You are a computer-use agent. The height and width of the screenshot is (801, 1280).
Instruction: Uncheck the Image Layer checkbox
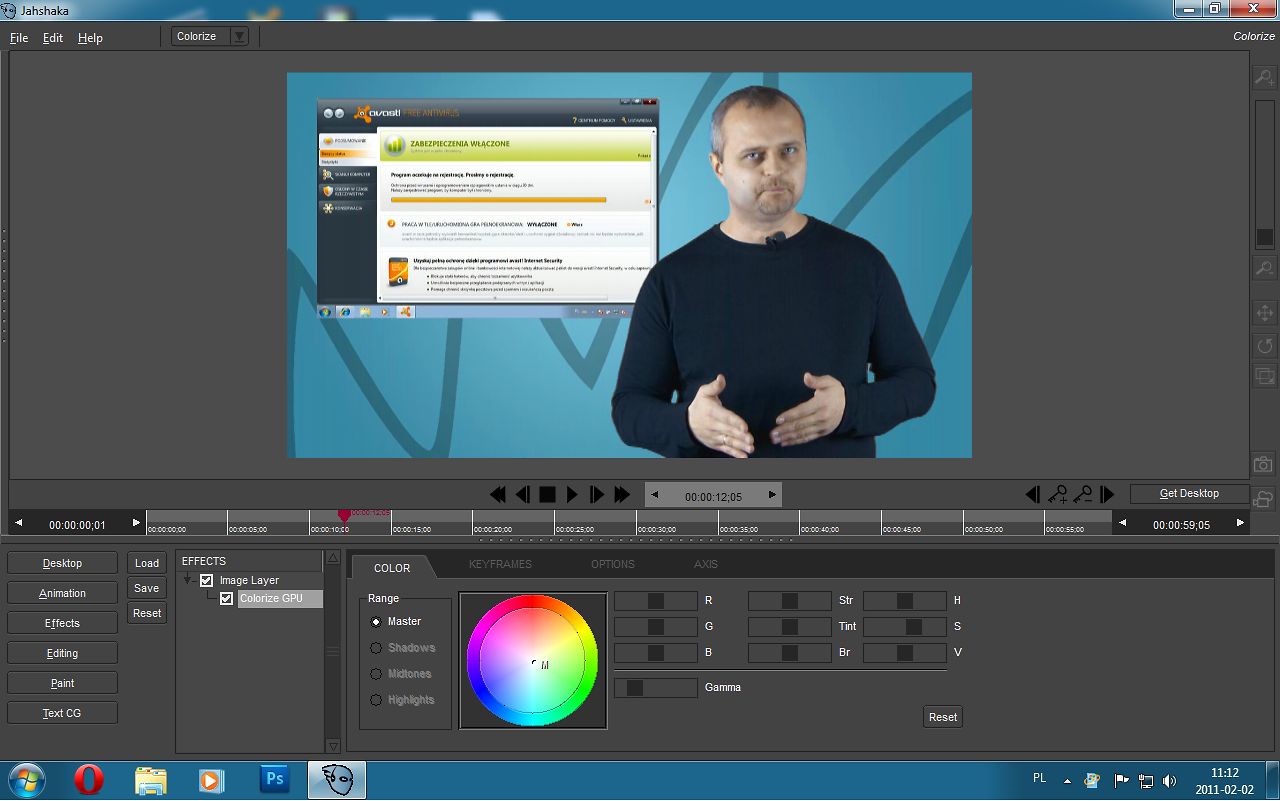click(x=207, y=580)
